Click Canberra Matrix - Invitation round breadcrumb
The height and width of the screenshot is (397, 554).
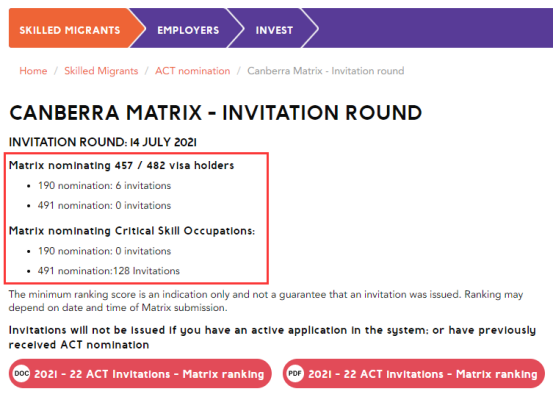[325, 71]
